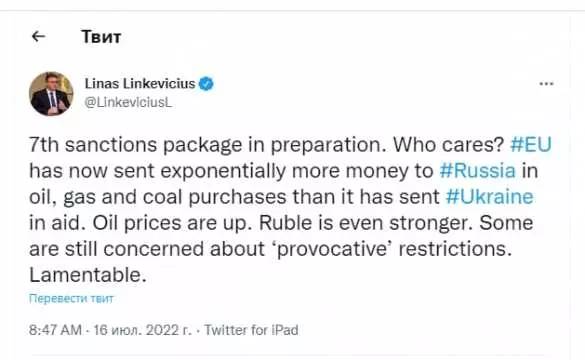Click the @LinkeviciusL handle
The image size is (585, 360).
pos(128,102)
